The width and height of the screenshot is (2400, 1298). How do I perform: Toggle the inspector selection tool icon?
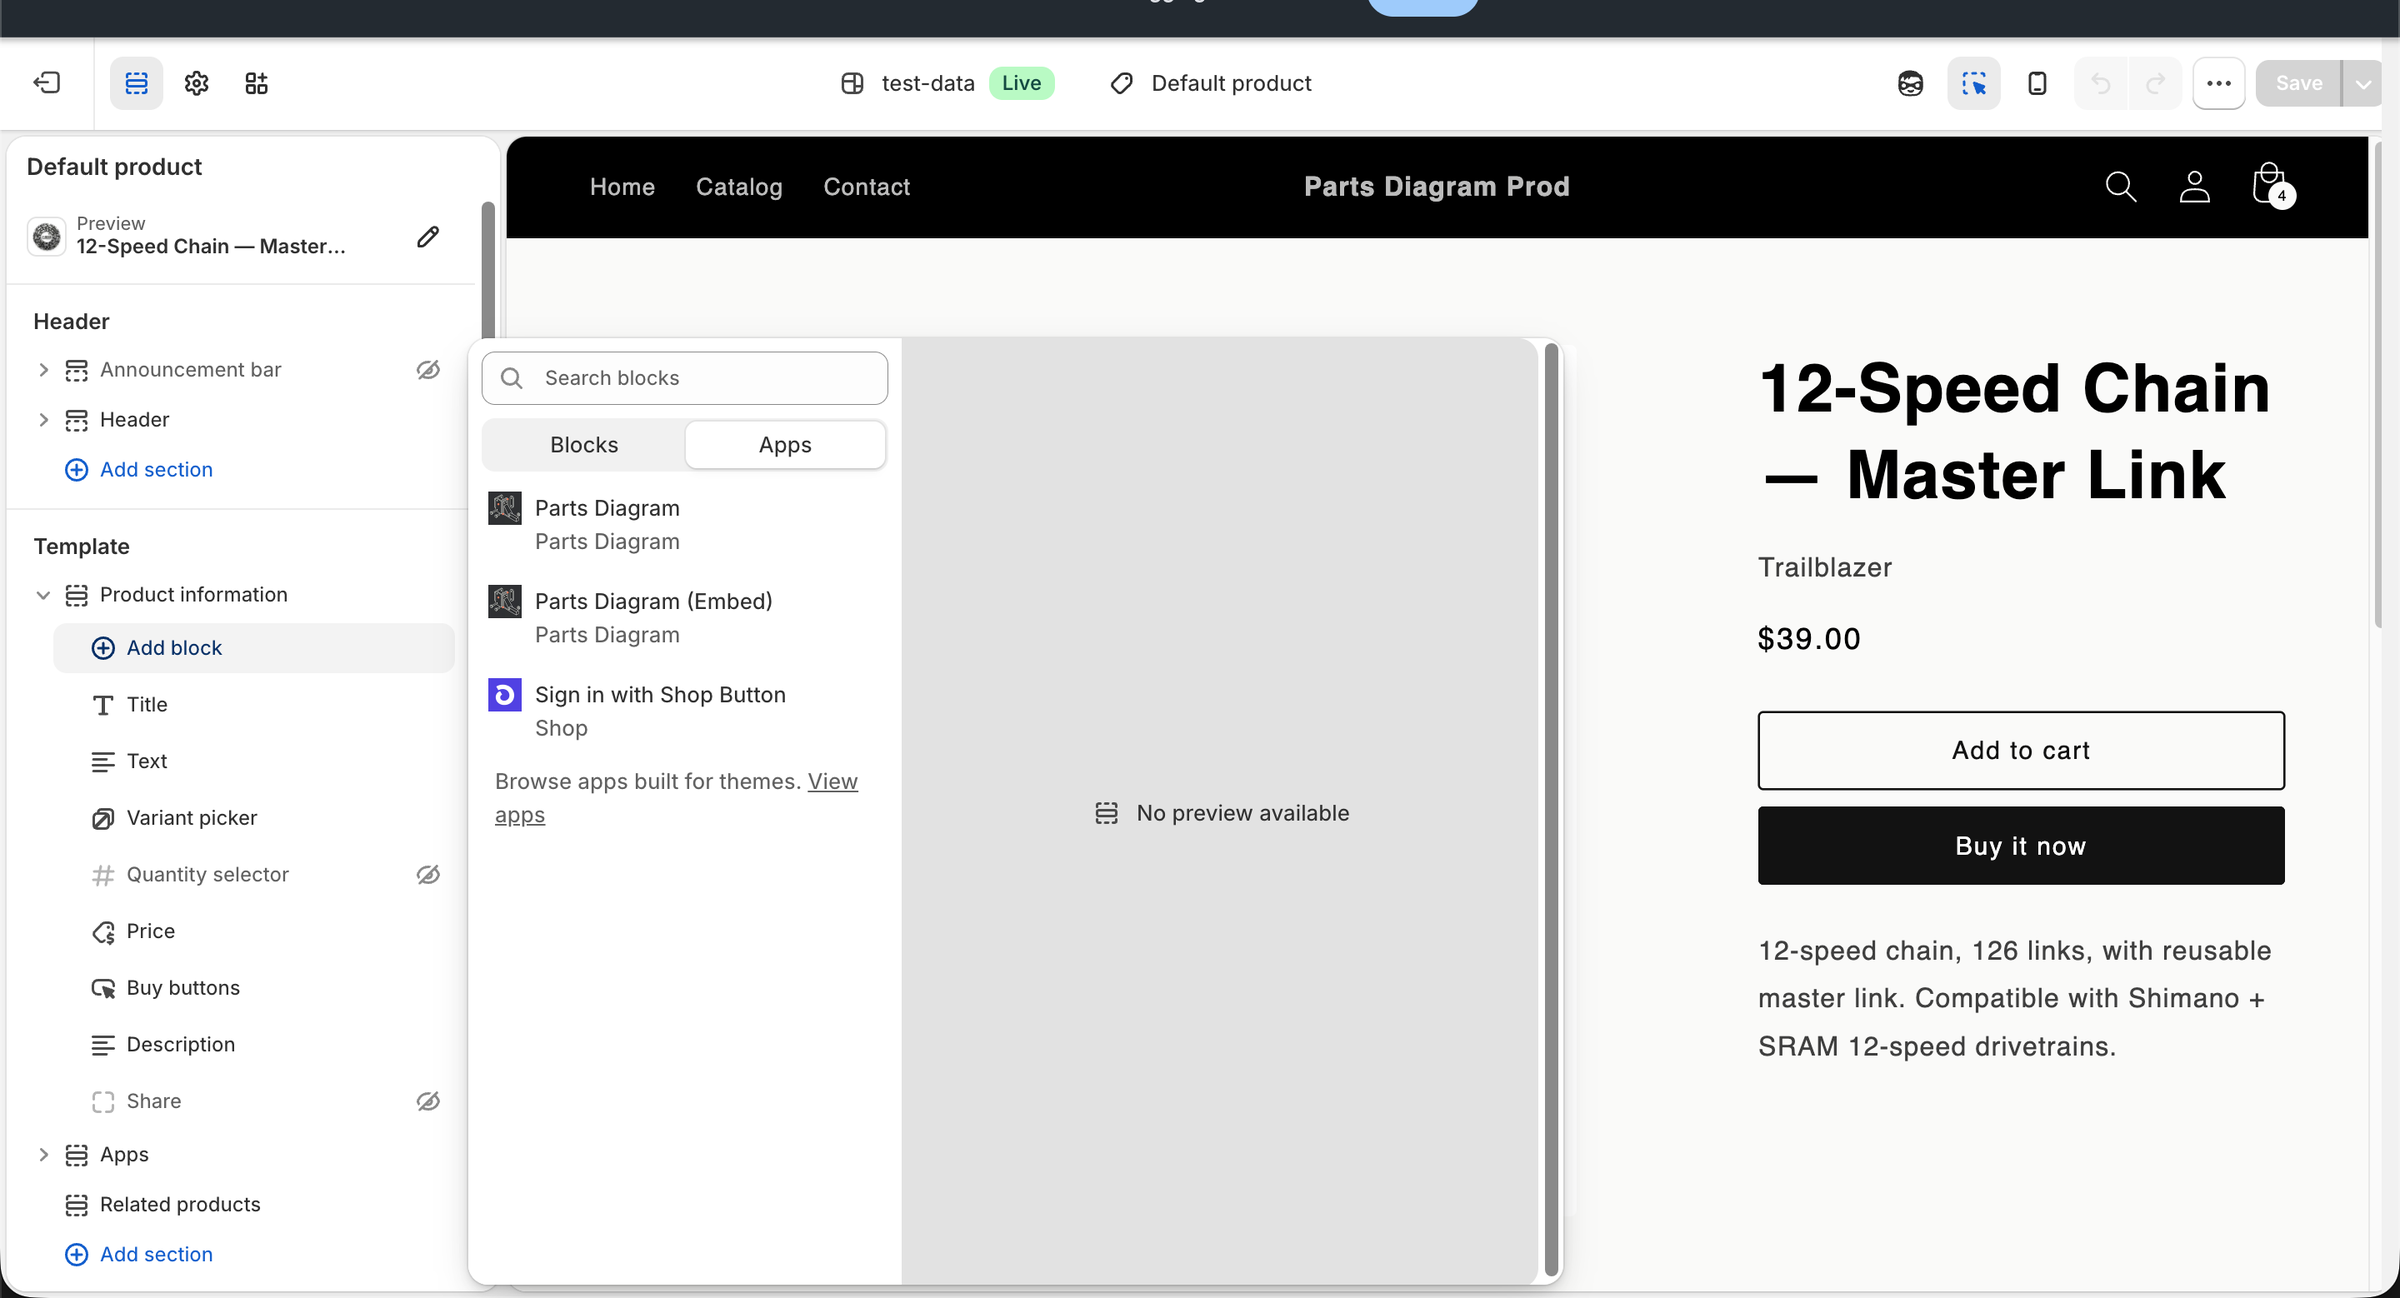[x=1974, y=83]
